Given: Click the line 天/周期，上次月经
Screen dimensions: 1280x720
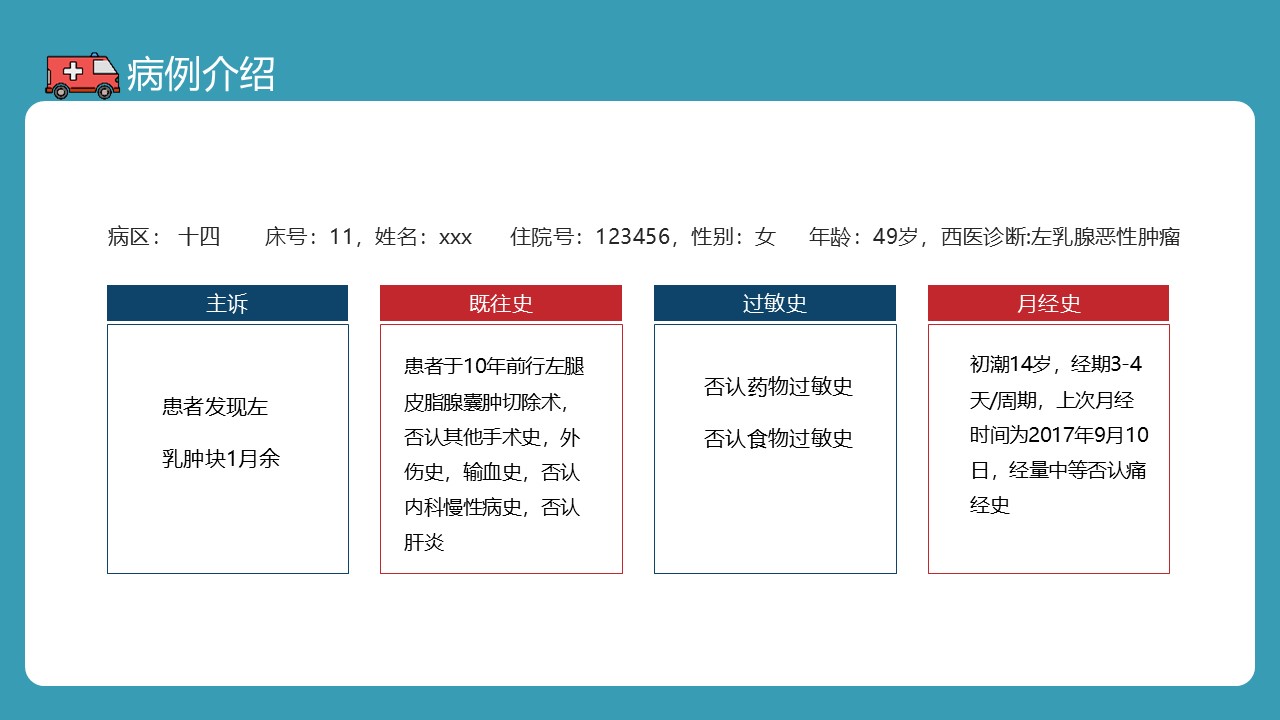Looking at the screenshot, I should 1052,400.
